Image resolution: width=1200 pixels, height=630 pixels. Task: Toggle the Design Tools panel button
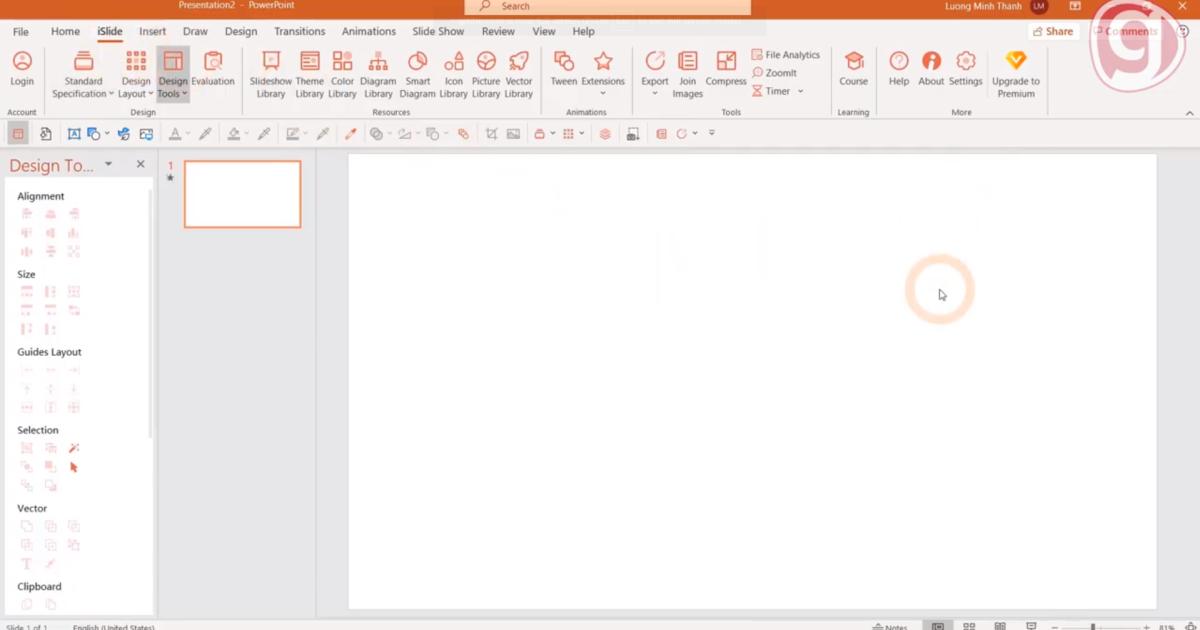173,74
